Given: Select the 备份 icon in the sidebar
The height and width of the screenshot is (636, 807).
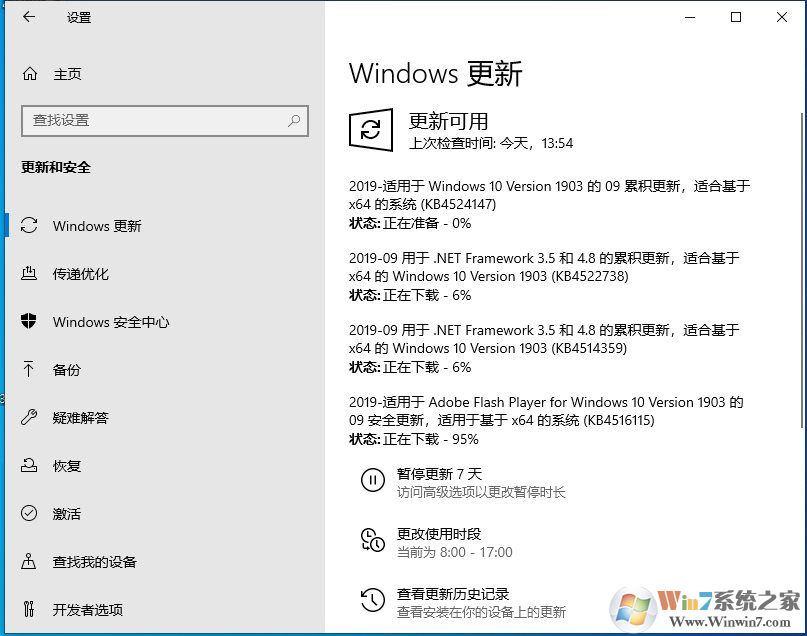Looking at the screenshot, I should [31, 370].
